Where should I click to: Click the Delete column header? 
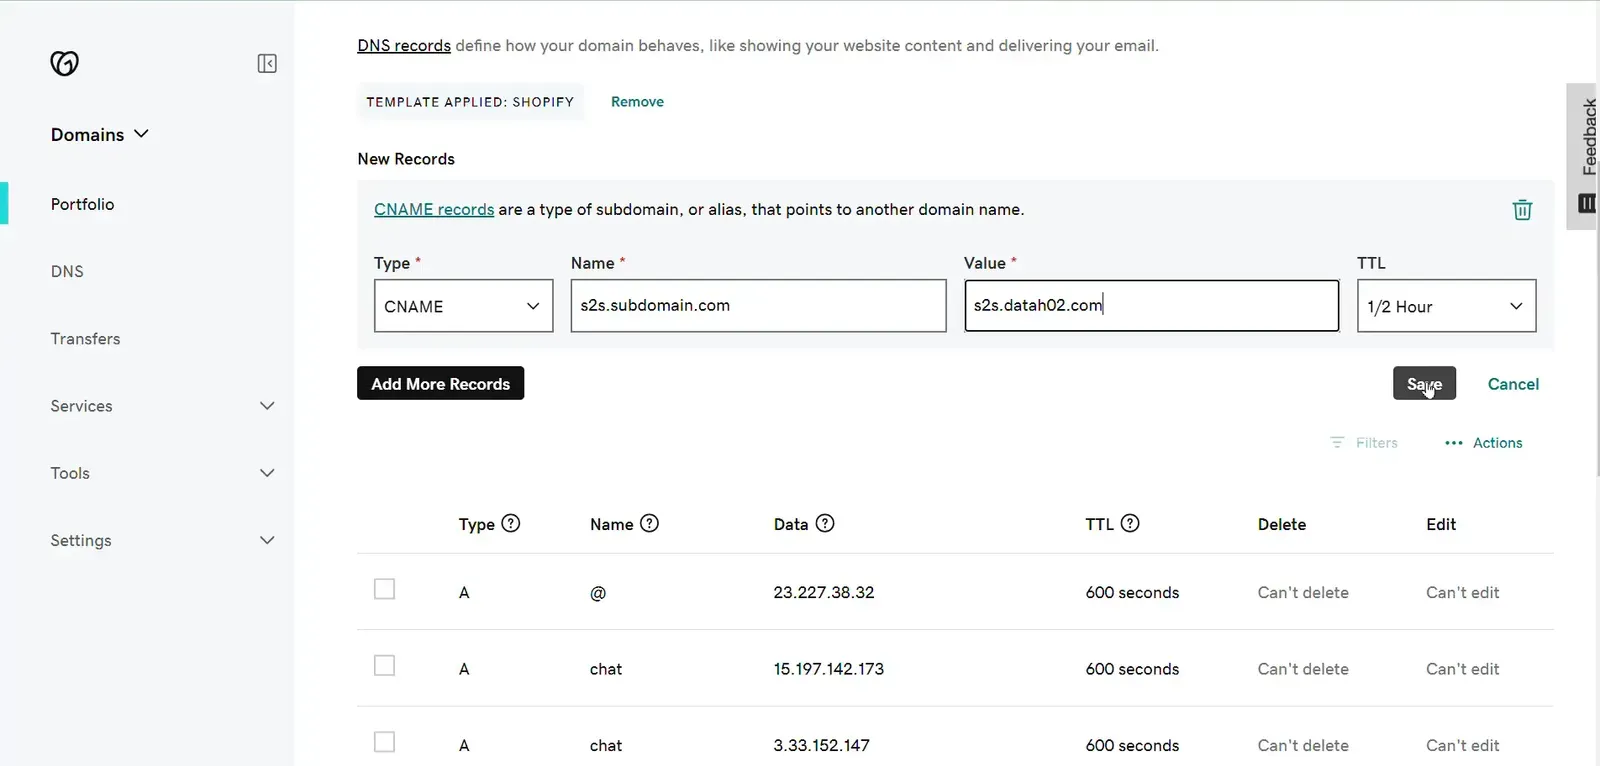pyautogui.click(x=1282, y=524)
